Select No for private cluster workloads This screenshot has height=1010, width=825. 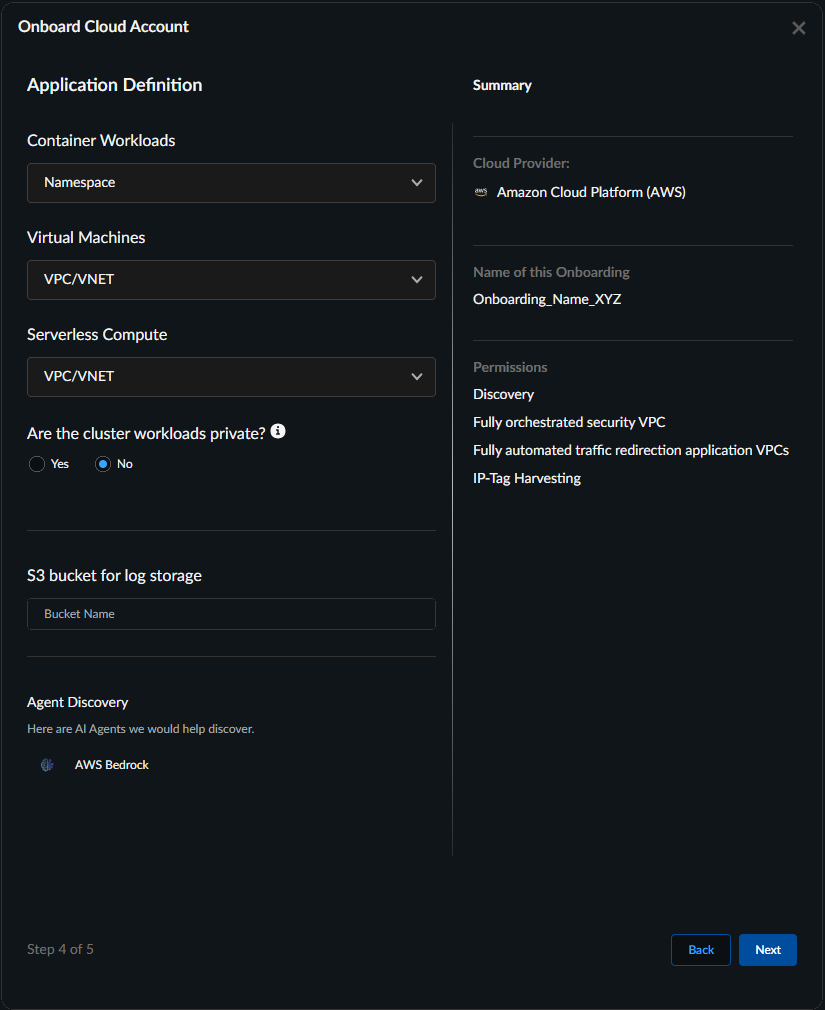pos(103,464)
